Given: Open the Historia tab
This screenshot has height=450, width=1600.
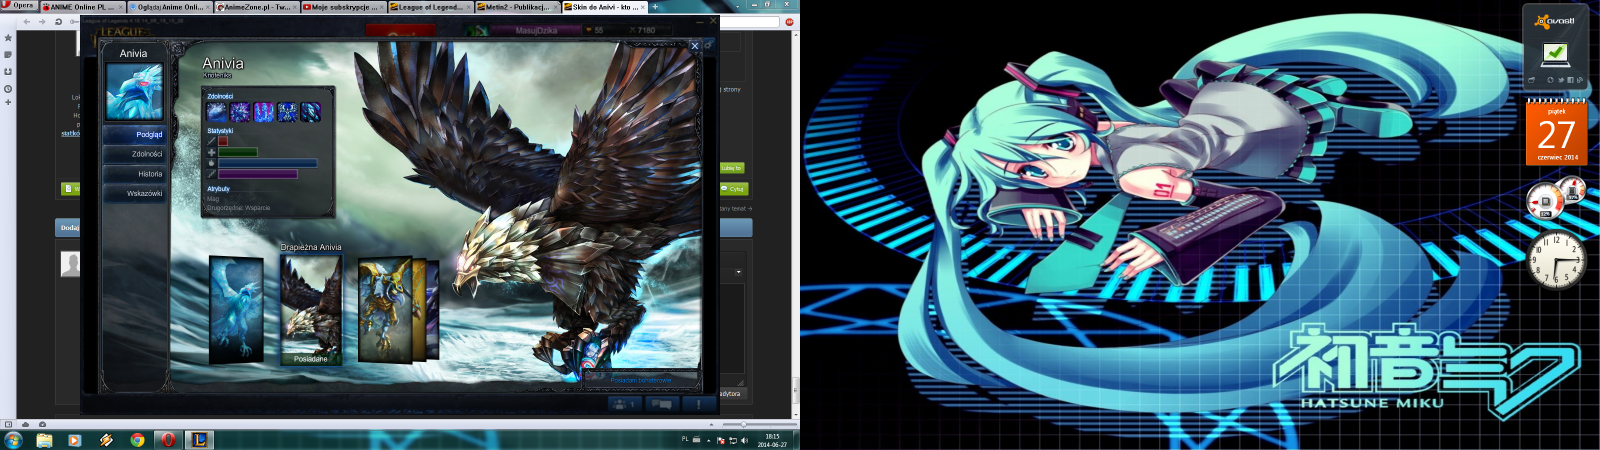Looking at the screenshot, I should tap(135, 174).
